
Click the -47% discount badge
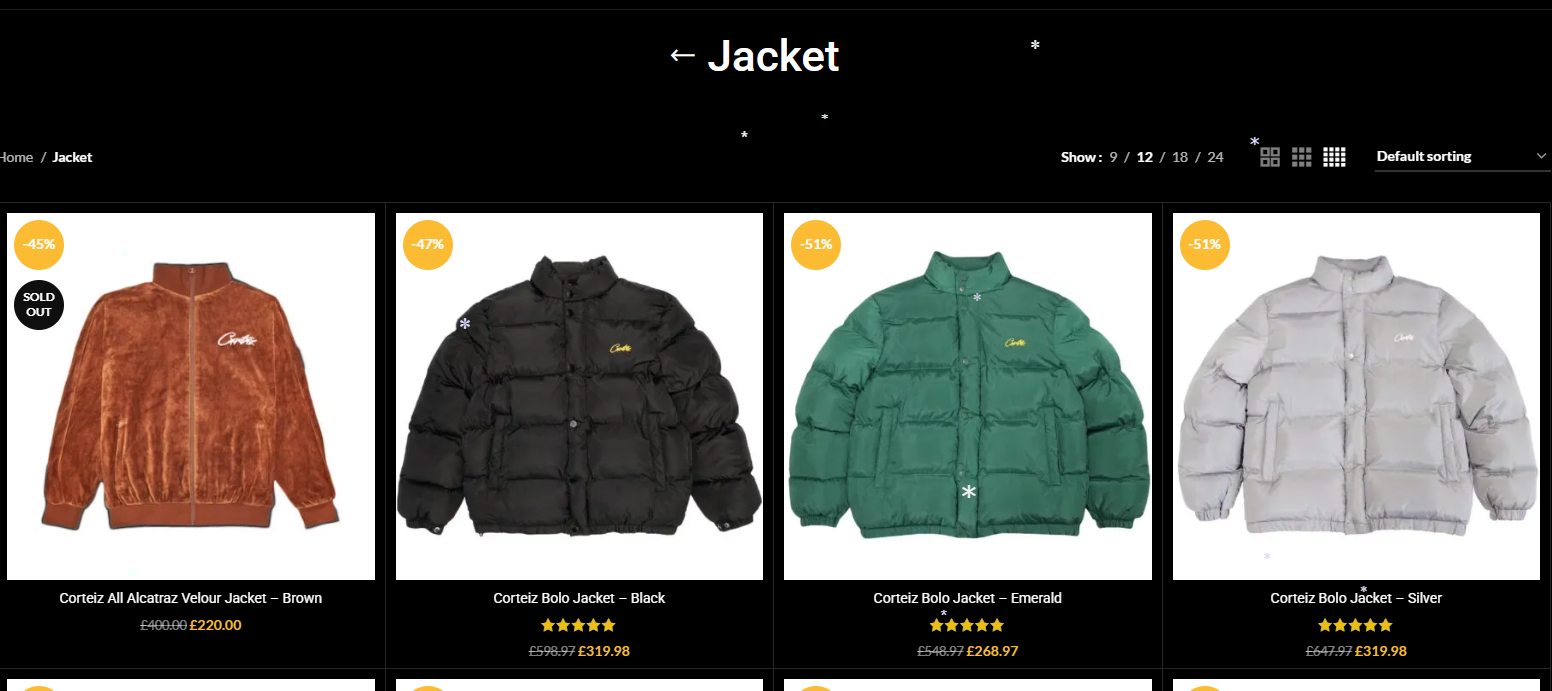click(428, 245)
